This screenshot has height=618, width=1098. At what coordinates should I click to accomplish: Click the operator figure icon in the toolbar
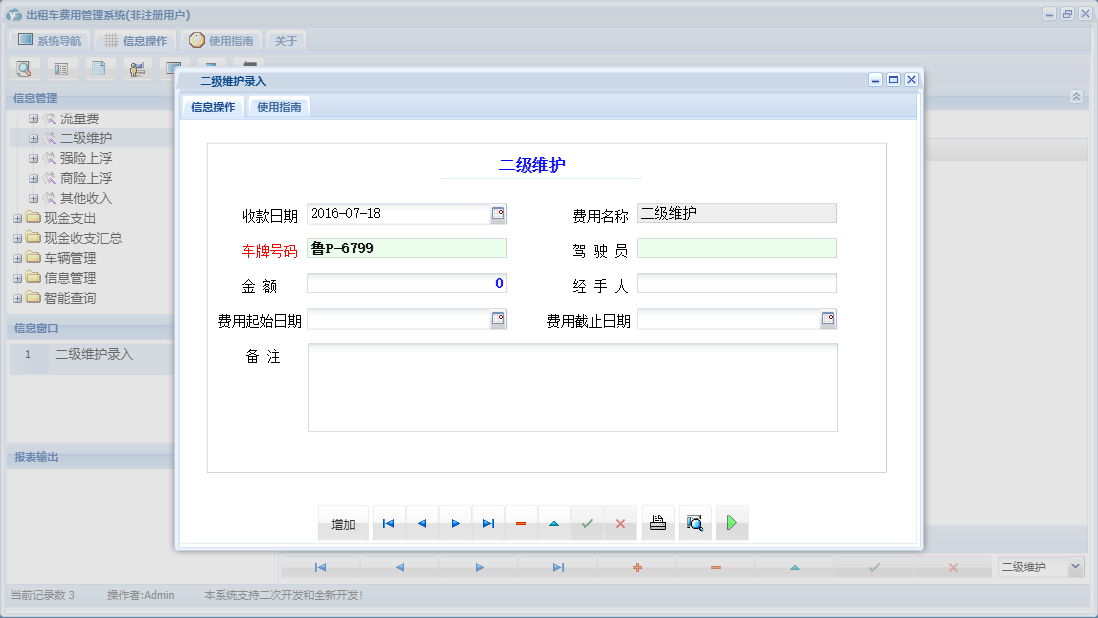136,68
